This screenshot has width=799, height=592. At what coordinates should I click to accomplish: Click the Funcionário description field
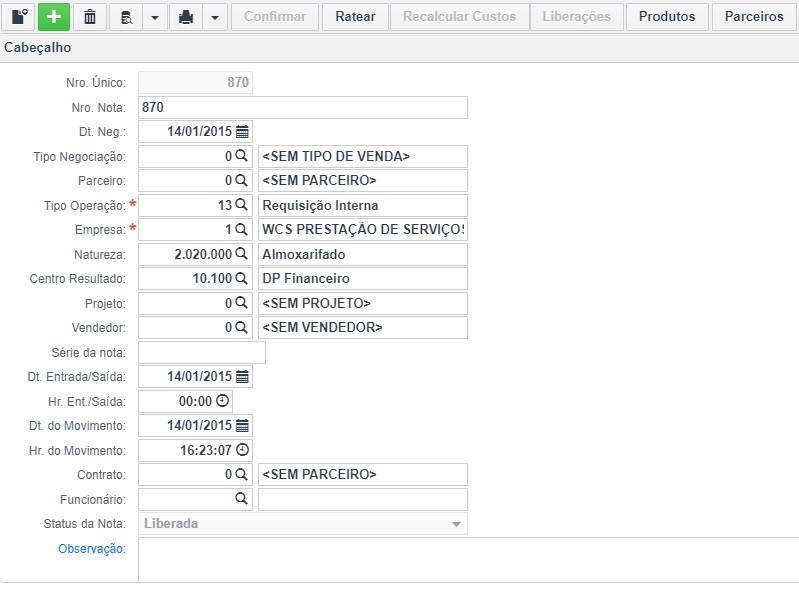tap(363, 499)
